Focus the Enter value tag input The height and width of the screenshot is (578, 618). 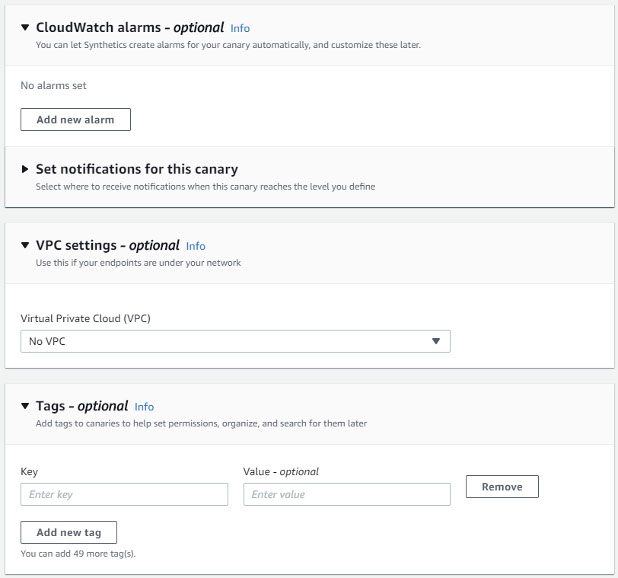346,494
